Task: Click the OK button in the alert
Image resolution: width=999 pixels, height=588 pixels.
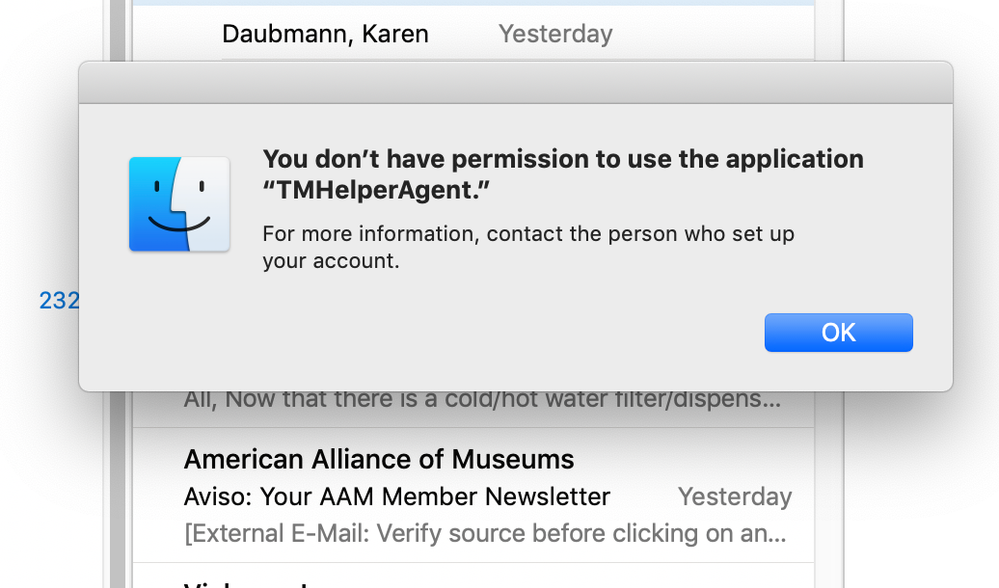Action: (x=838, y=333)
